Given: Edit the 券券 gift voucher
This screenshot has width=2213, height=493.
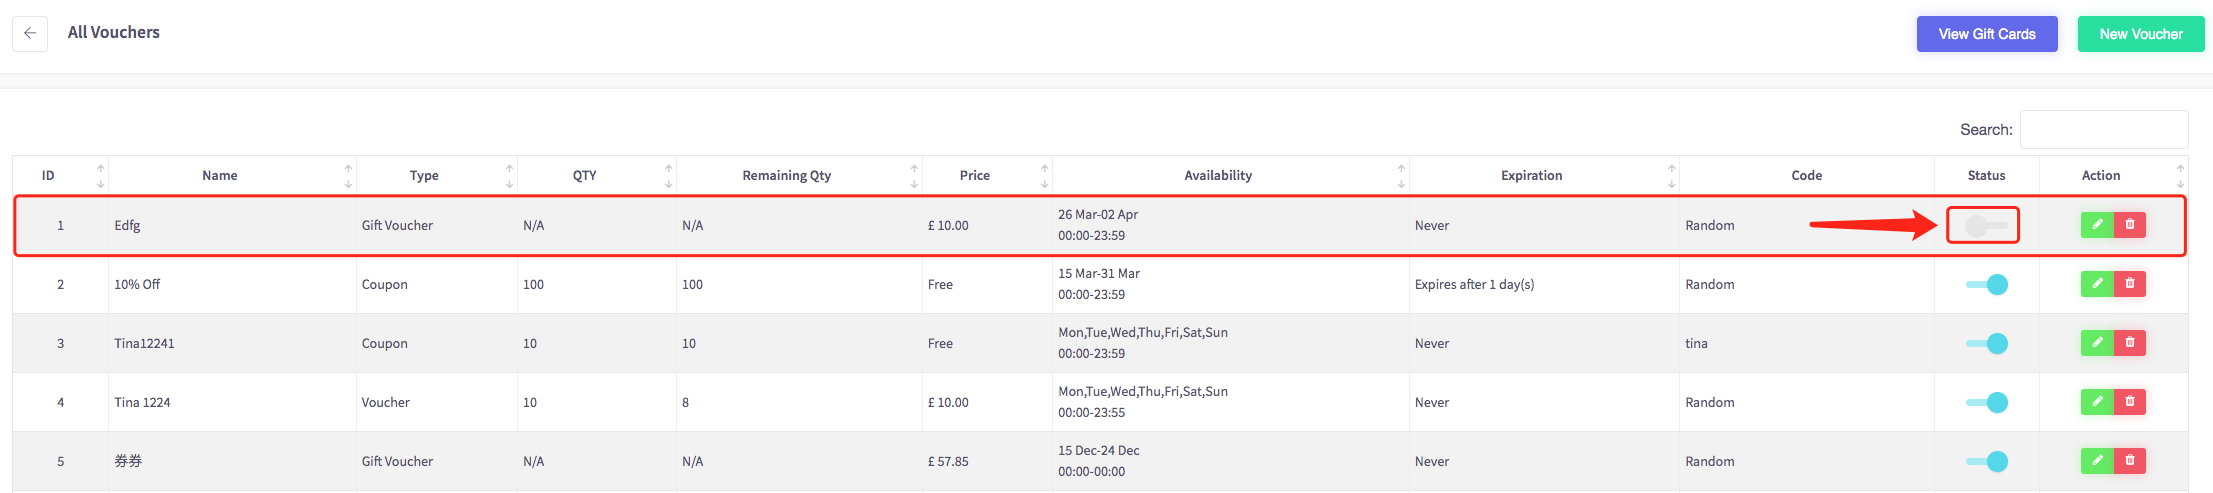Looking at the screenshot, I should (2097, 461).
